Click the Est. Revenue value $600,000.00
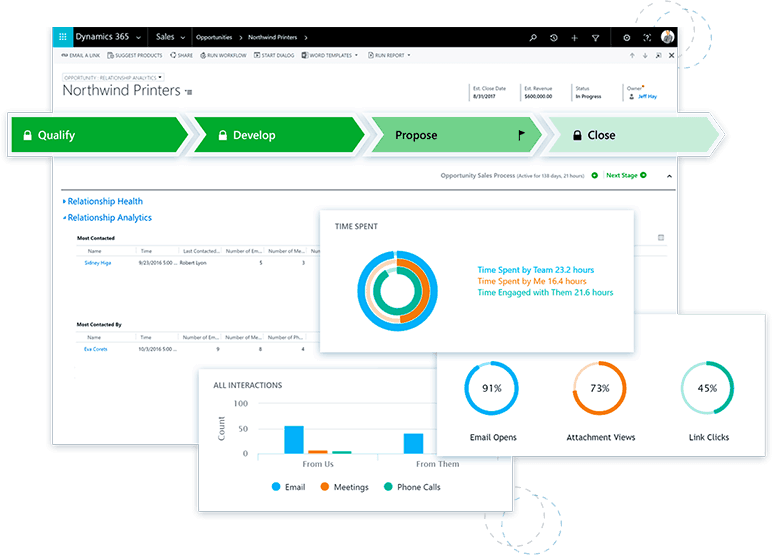 tap(538, 97)
